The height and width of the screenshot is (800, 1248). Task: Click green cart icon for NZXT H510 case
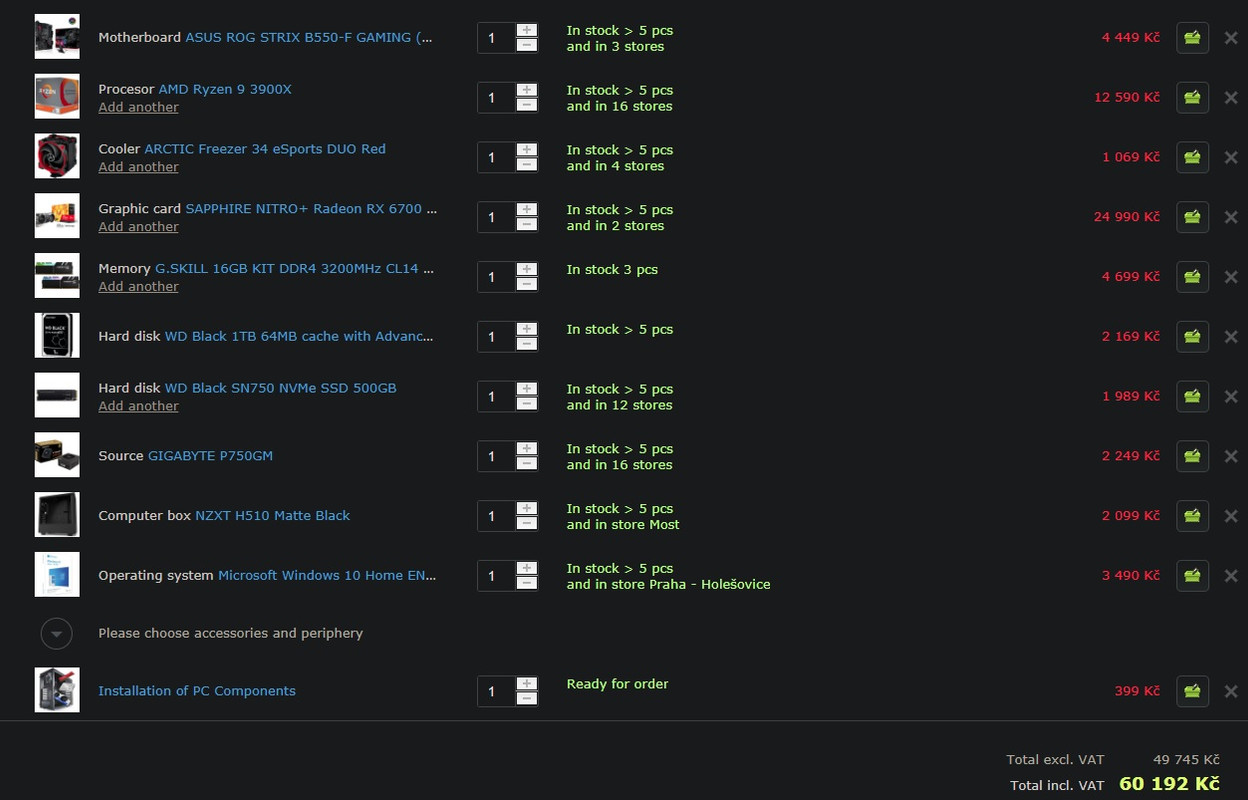pos(1192,516)
